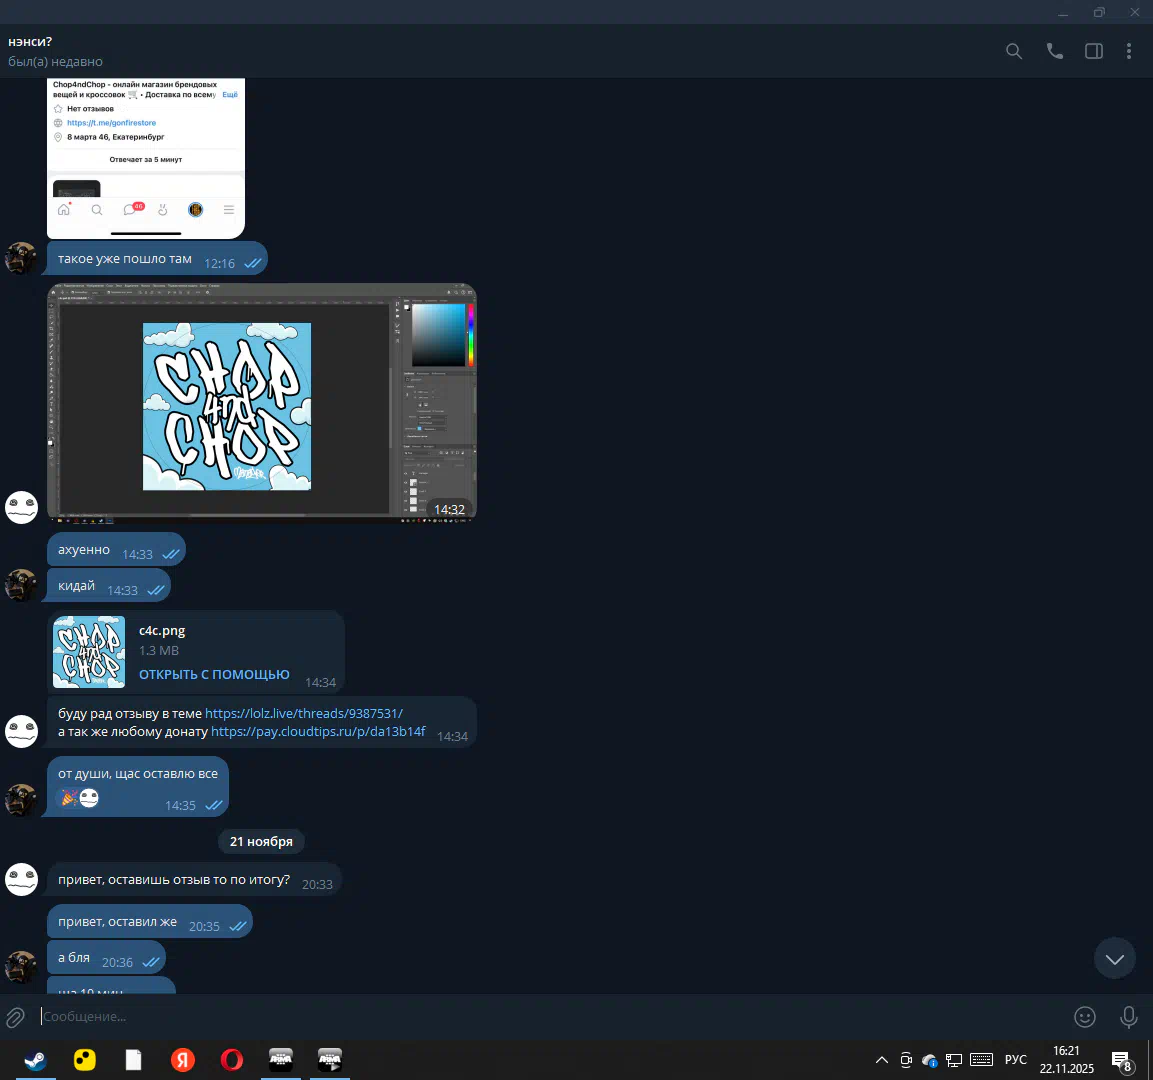Screen dimensions: 1153x1080
Task: Toggle the right sidebar panel icon
Action: (1094, 51)
